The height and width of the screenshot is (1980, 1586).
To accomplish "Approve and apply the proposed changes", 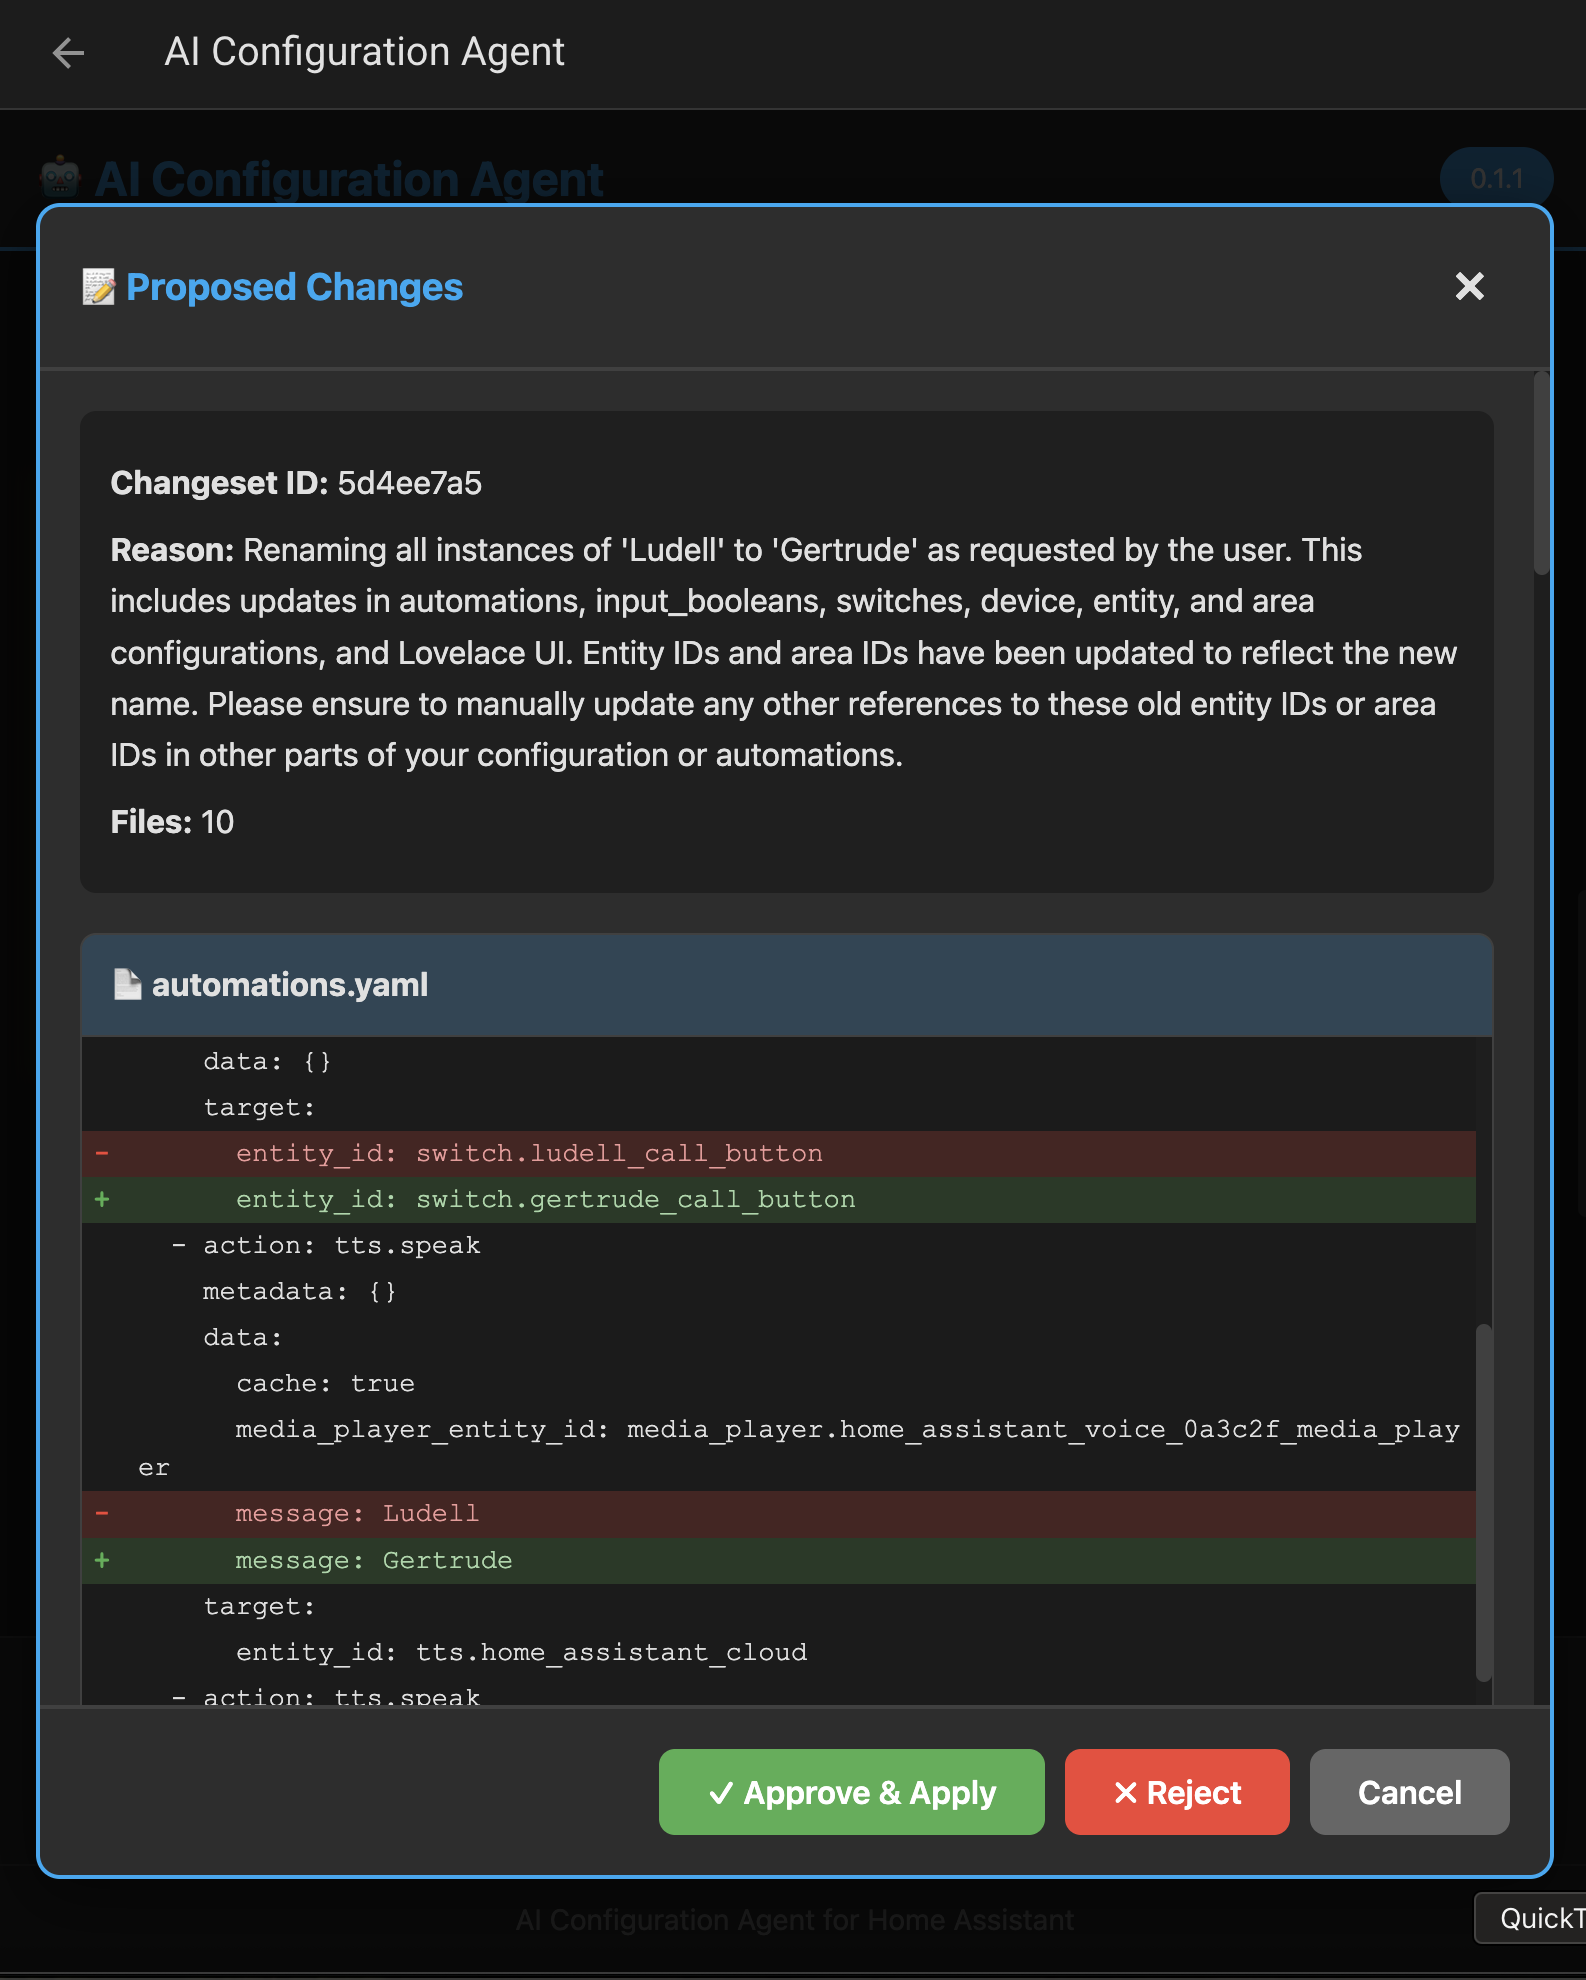I will pyautogui.click(x=851, y=1792).
